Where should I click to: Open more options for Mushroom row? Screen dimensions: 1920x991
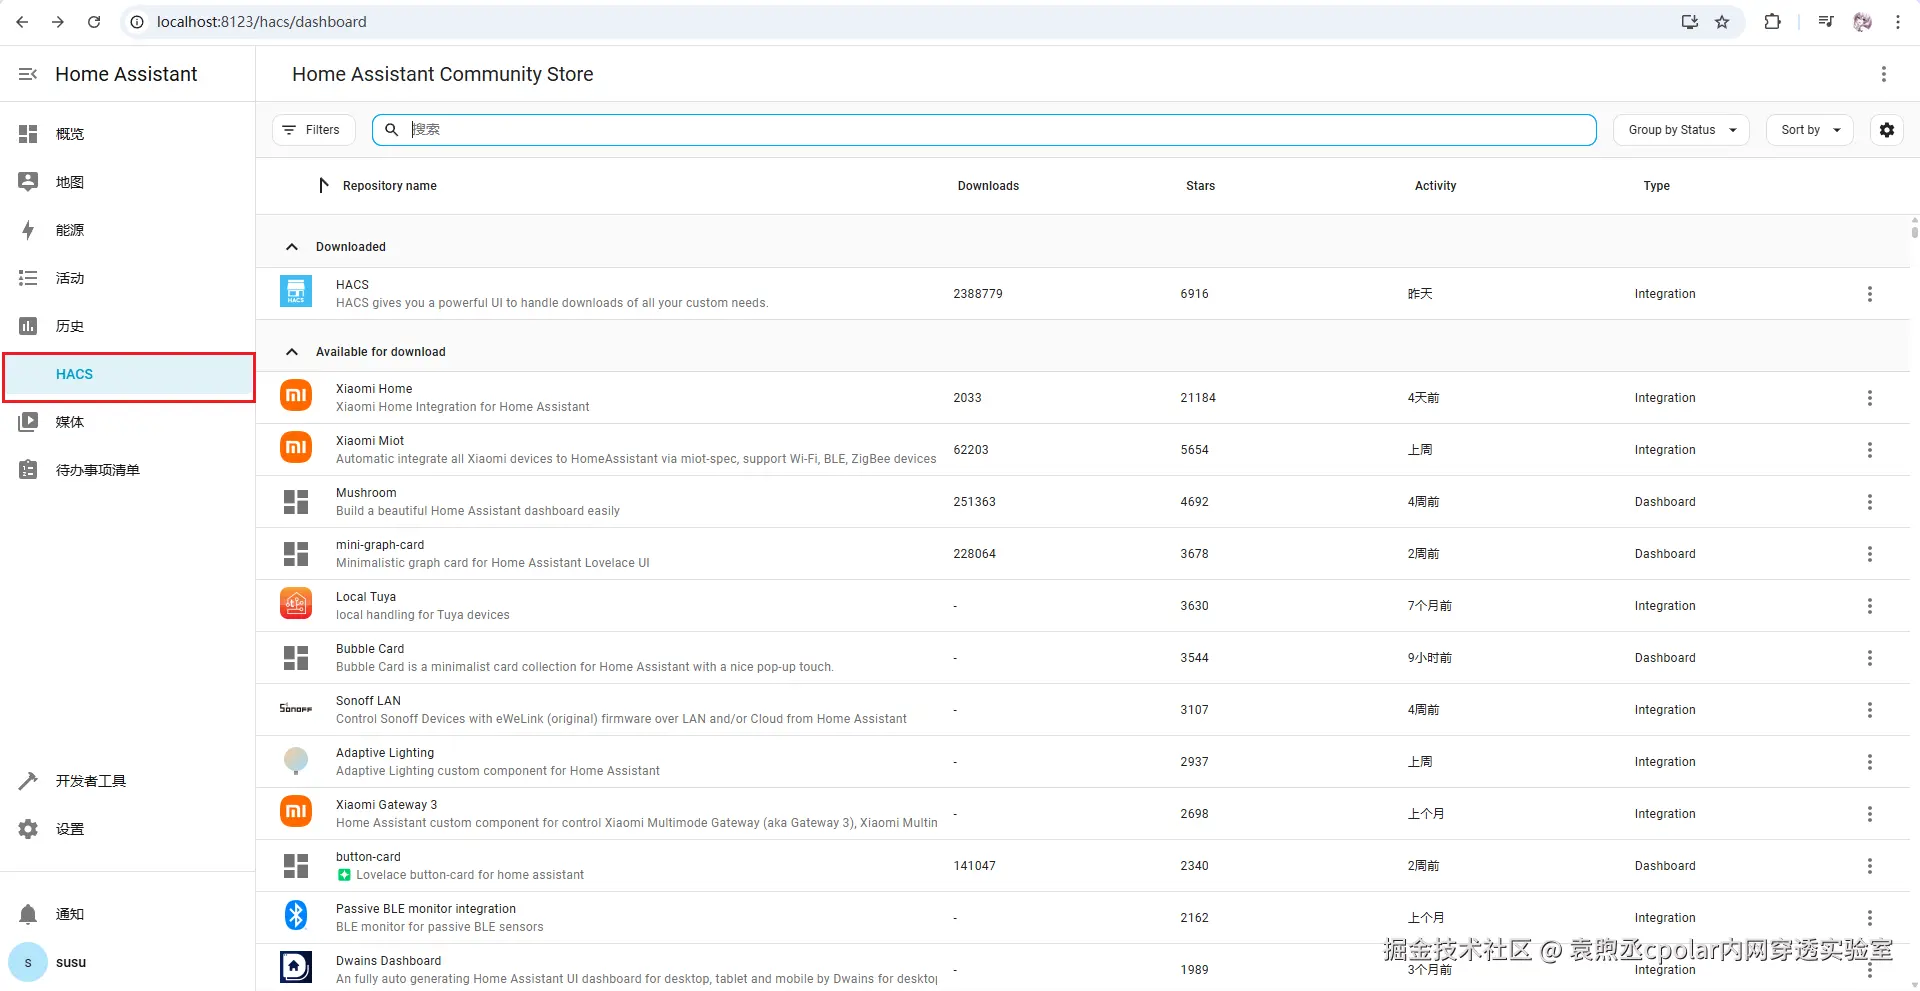(1870, 502)
